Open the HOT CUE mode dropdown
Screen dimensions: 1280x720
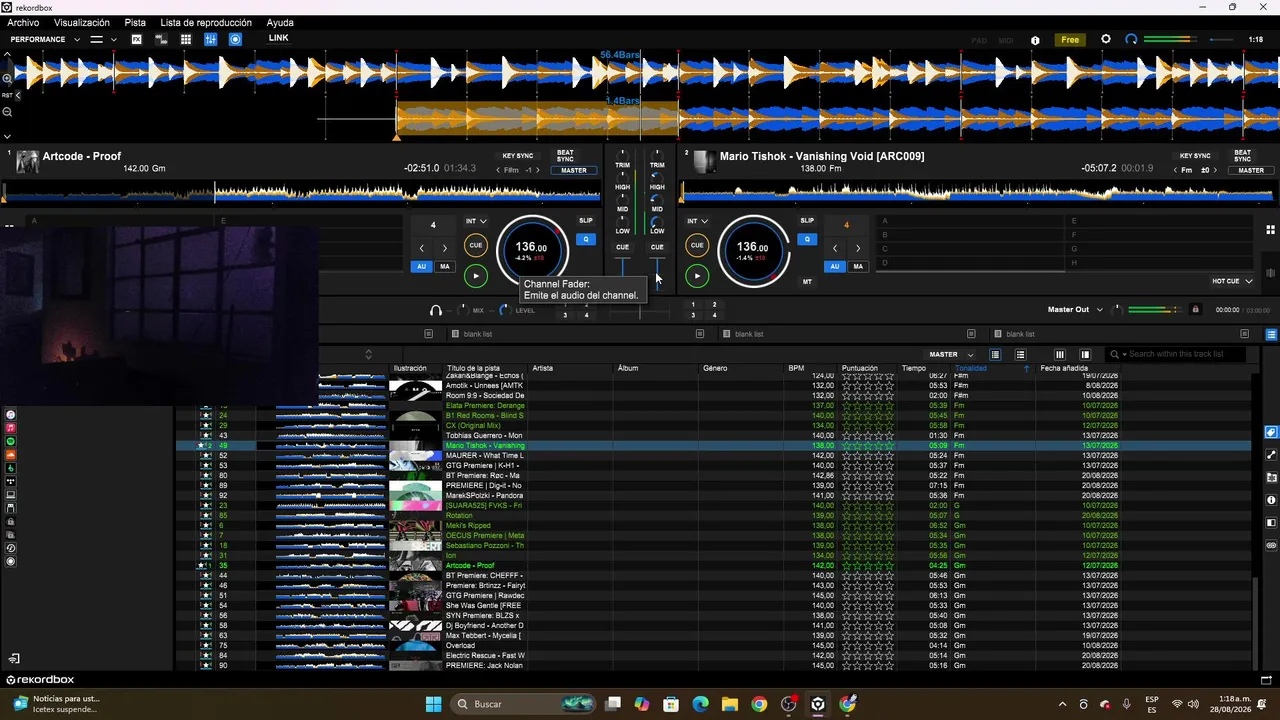1232,281
